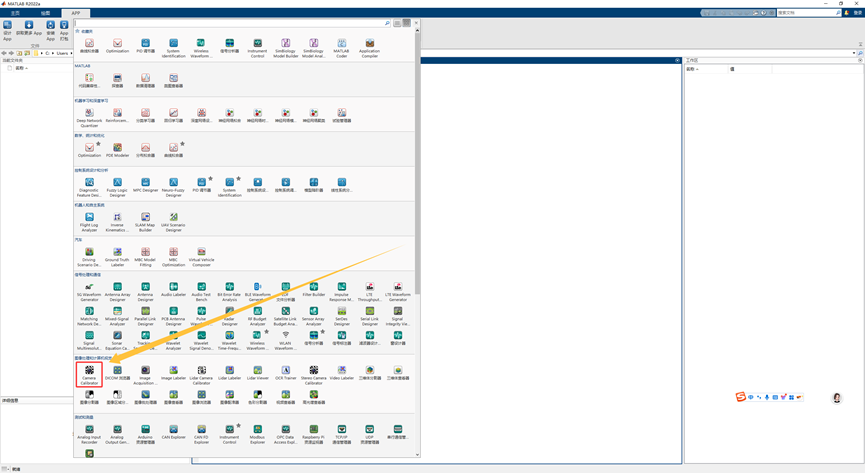Open the Sensor Array Analyzer app
The width and height of the screenshot is (865, 473).
click(x=313, y=315)
